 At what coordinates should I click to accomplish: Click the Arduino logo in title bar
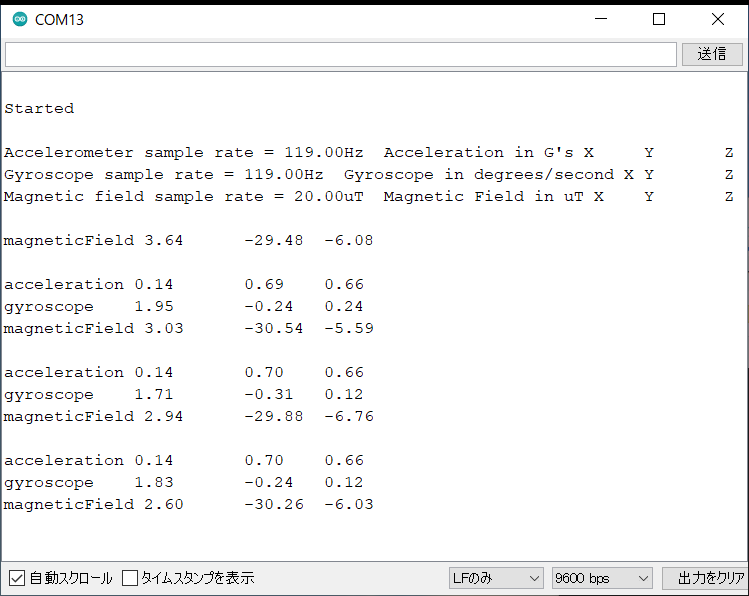pos(20,19)
